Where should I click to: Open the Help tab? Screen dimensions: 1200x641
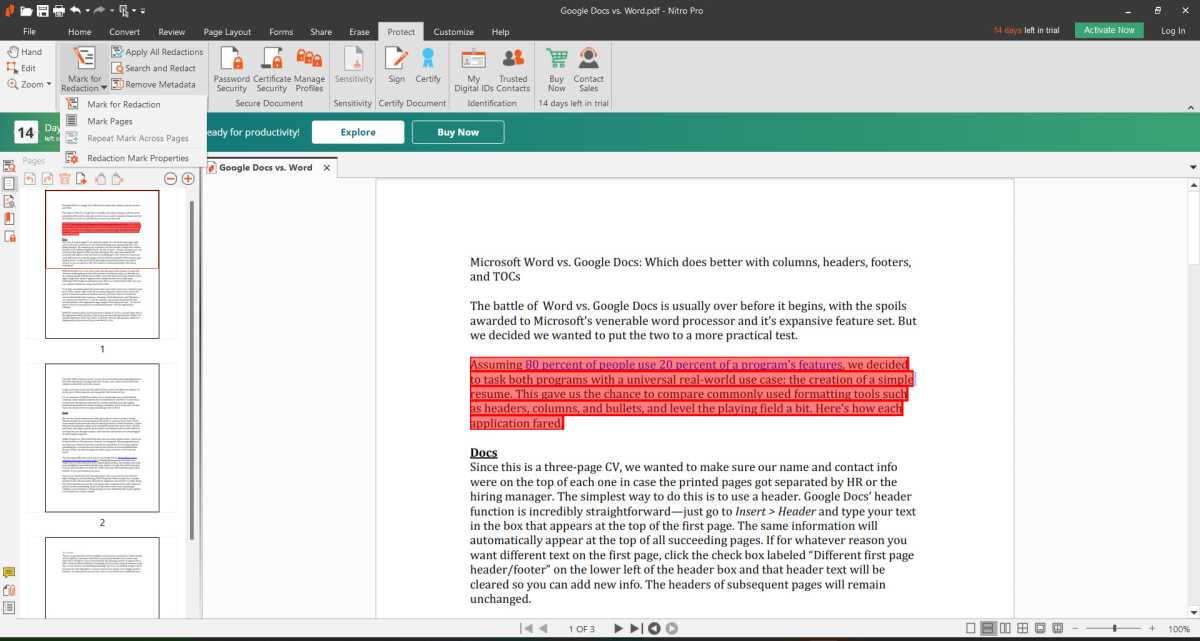click(500, 32)
